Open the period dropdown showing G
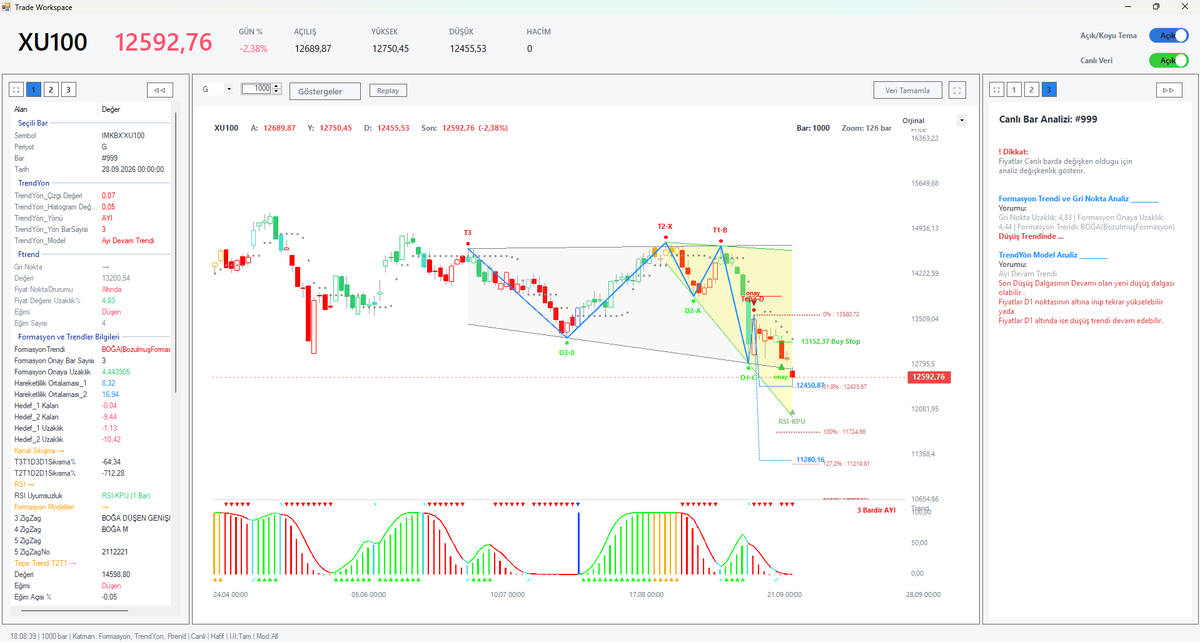 (216, 89)
